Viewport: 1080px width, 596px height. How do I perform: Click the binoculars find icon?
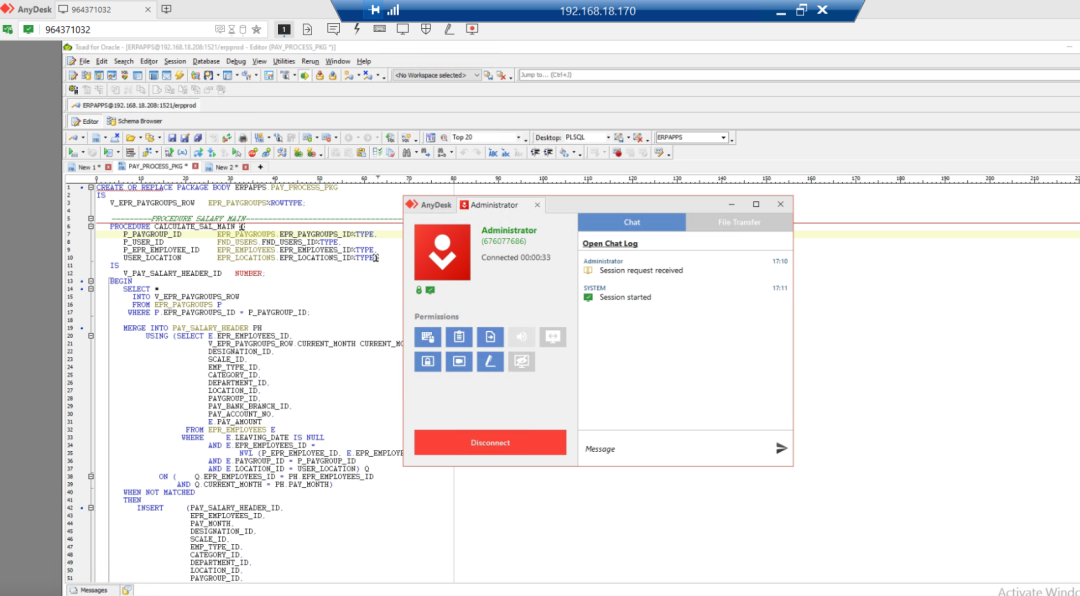click(406, 152)
